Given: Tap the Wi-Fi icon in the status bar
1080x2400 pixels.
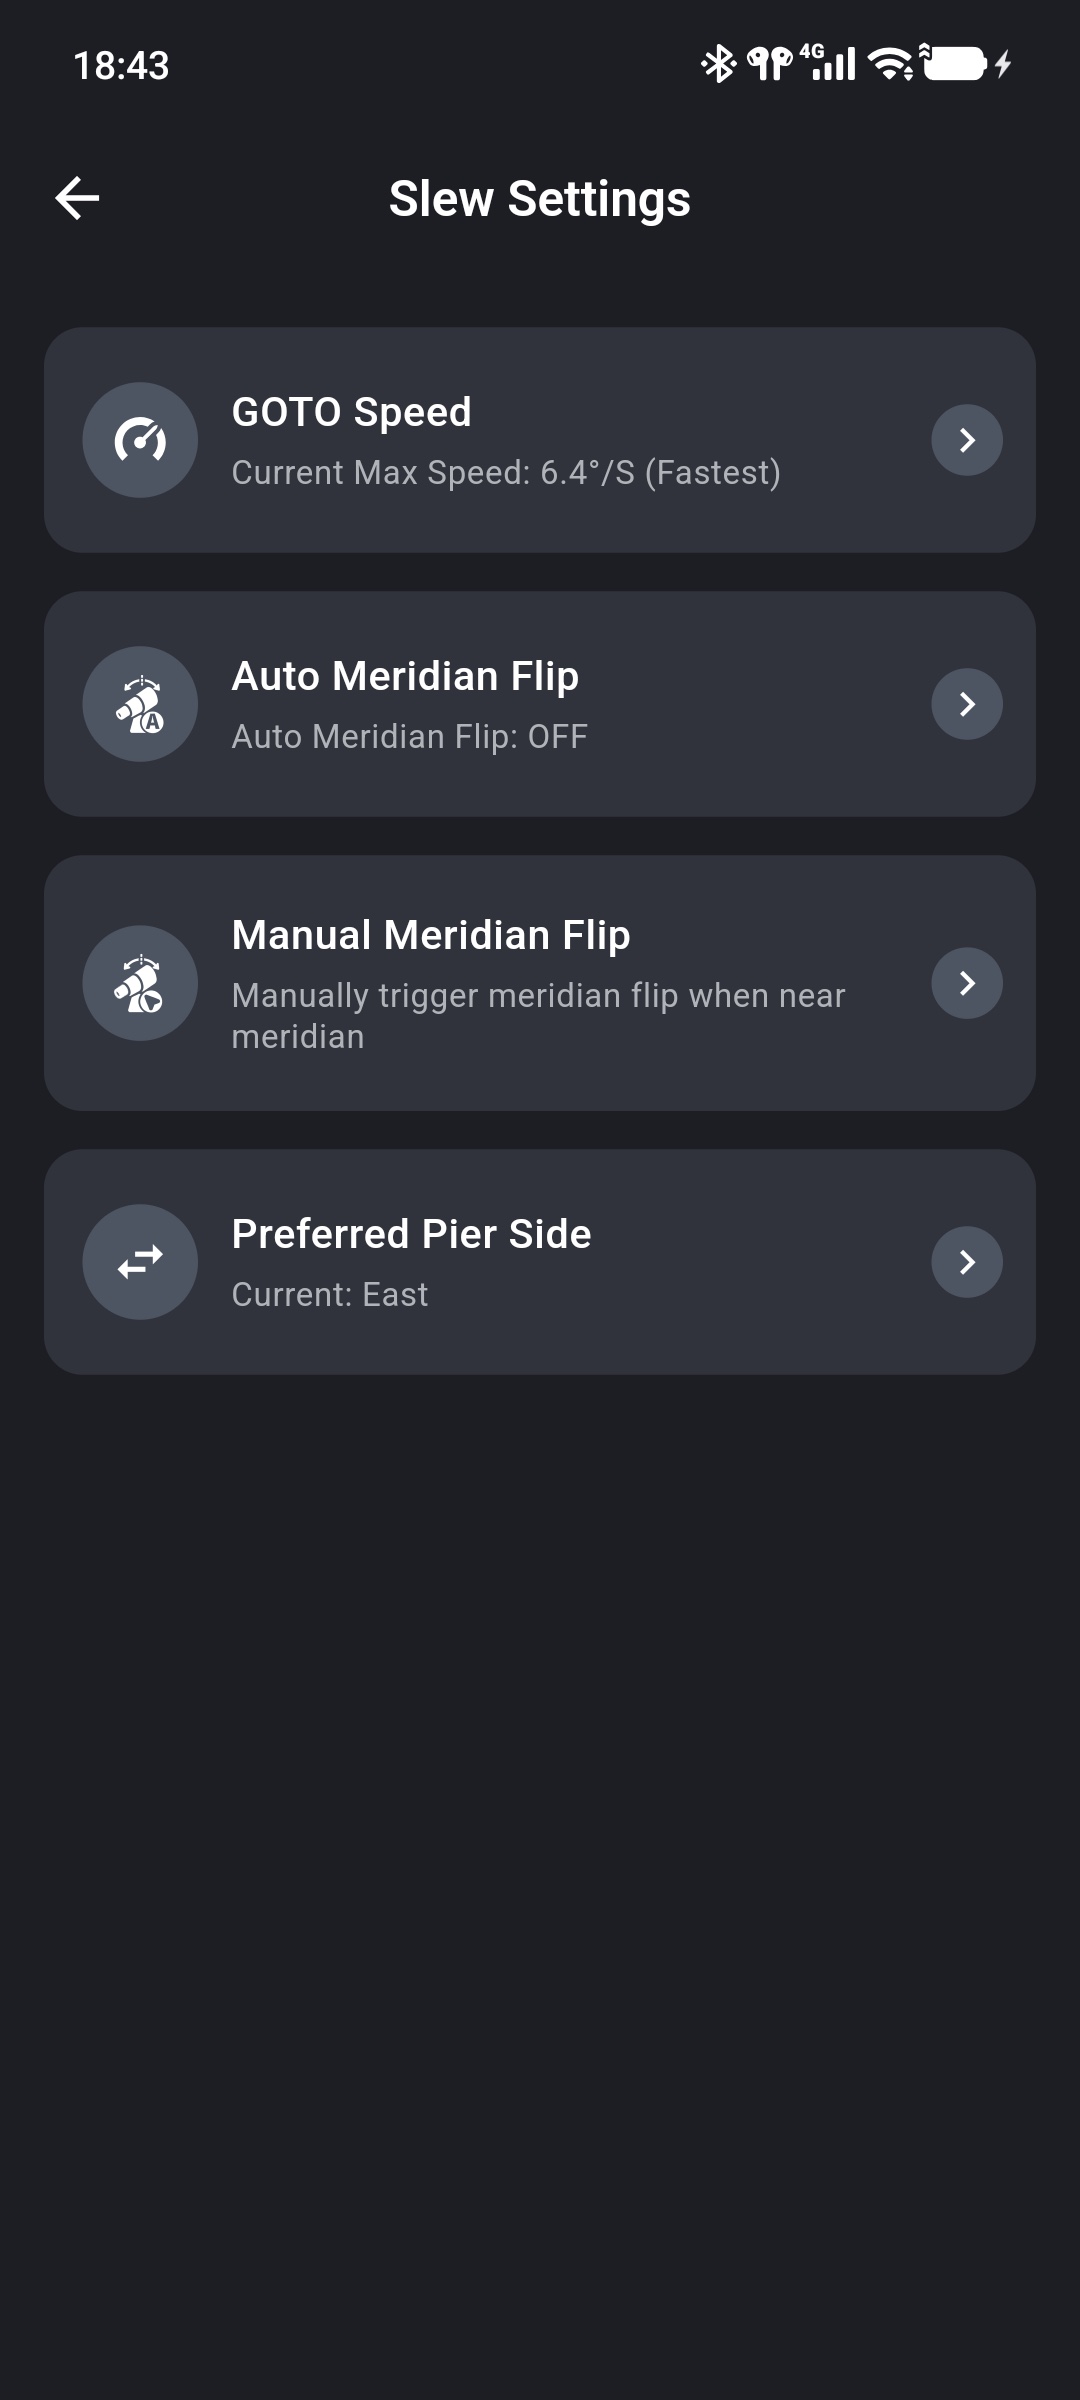Looking at the screenshot, I should tap(890, 64).
